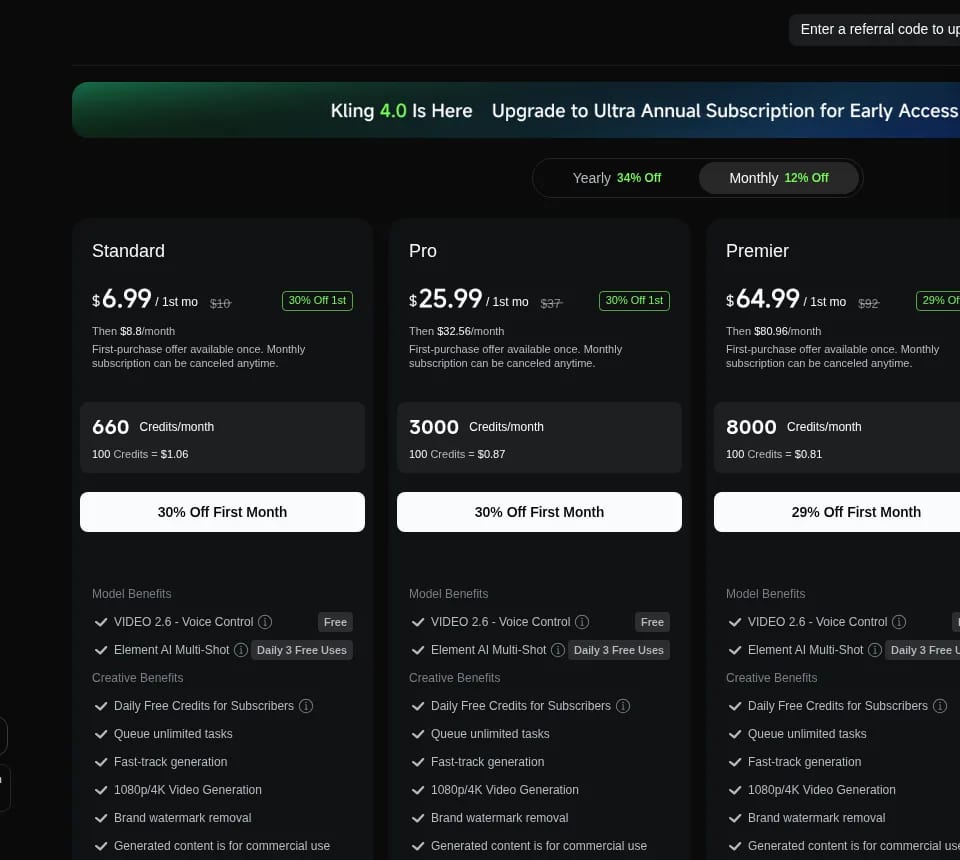Image resolution: width=960 pixels, height=860 pixels.
Task: Click the Pro plan title
Action: click(x=422, y=251)
